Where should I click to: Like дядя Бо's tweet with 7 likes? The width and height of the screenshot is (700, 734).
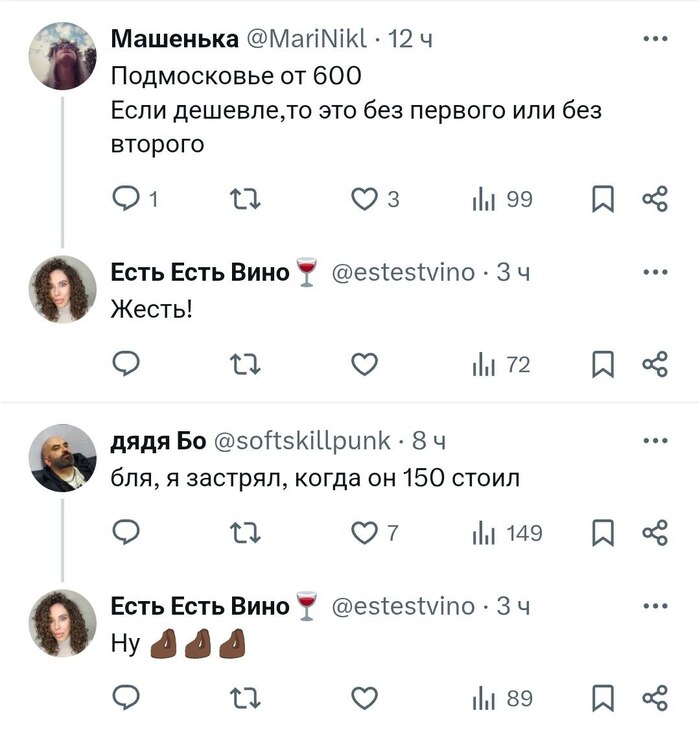pos(365,532)
